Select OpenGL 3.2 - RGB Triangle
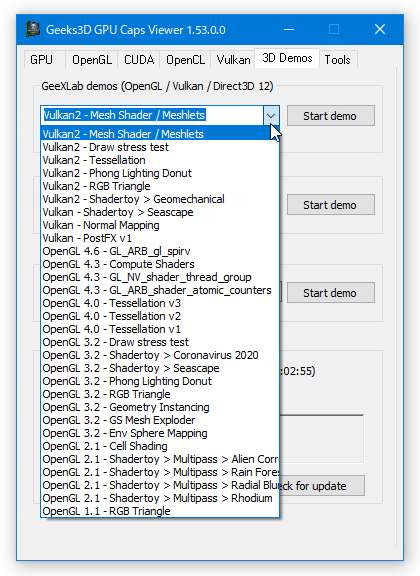 (160, 394)
